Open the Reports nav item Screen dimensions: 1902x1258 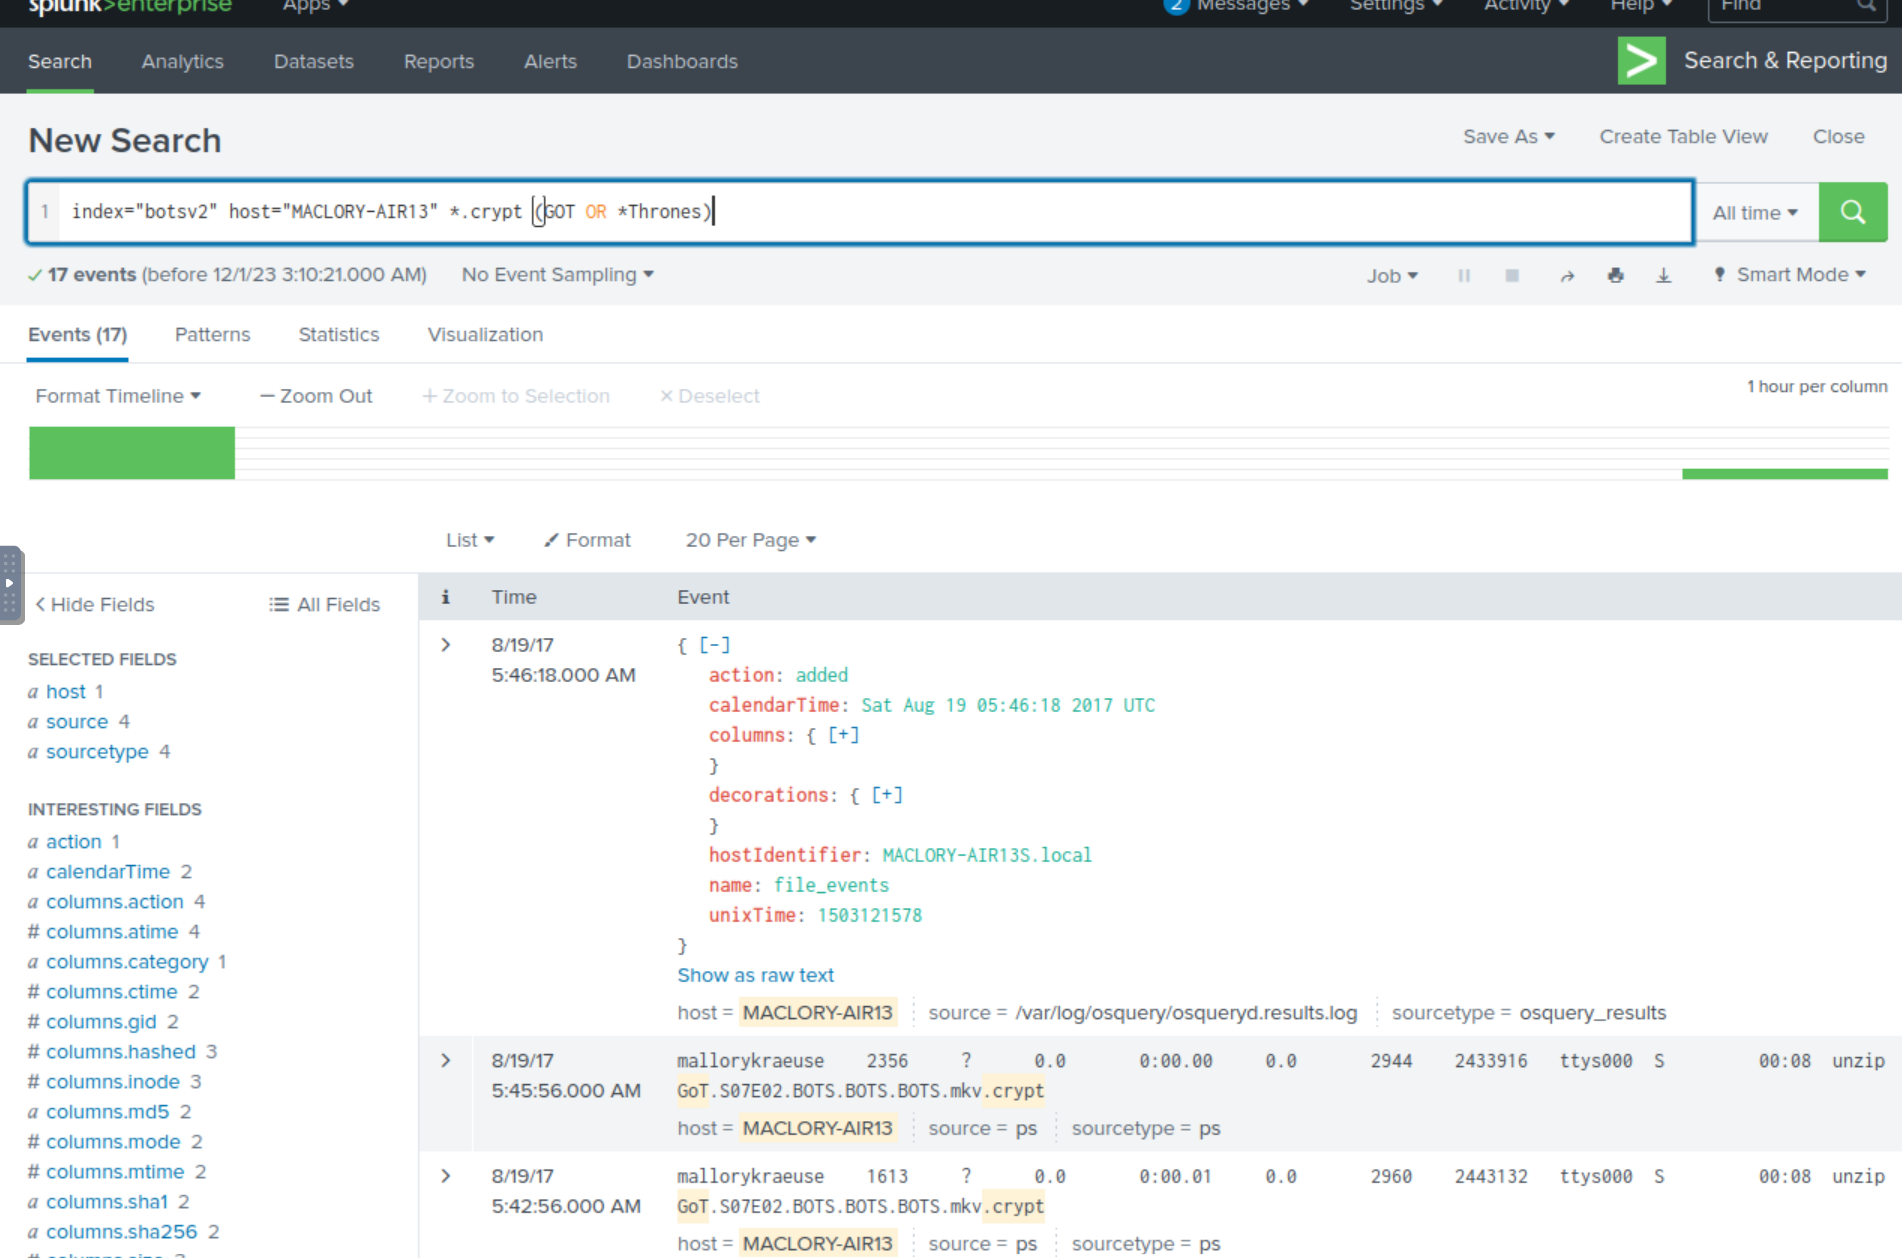tap(439, 62)
